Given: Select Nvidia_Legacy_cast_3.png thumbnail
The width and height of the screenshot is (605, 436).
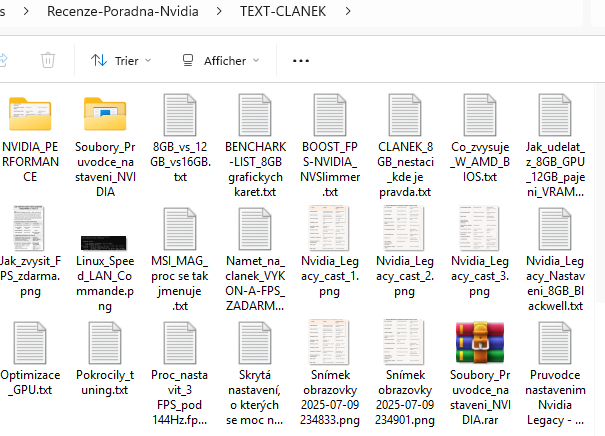Looking at the screenshot, I should 479,228.
